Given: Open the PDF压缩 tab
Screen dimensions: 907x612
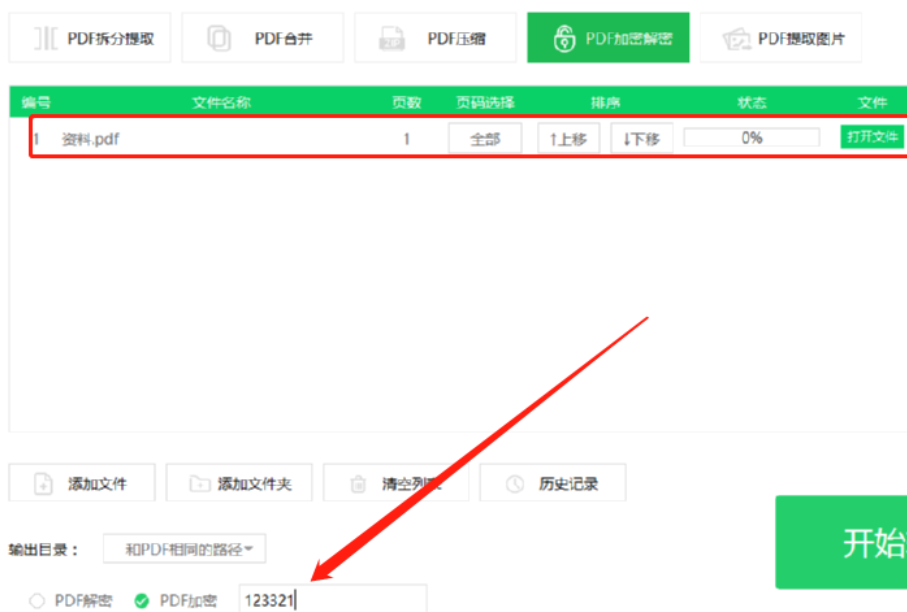Looking at the screenshot, I should (x=435, y=38).
